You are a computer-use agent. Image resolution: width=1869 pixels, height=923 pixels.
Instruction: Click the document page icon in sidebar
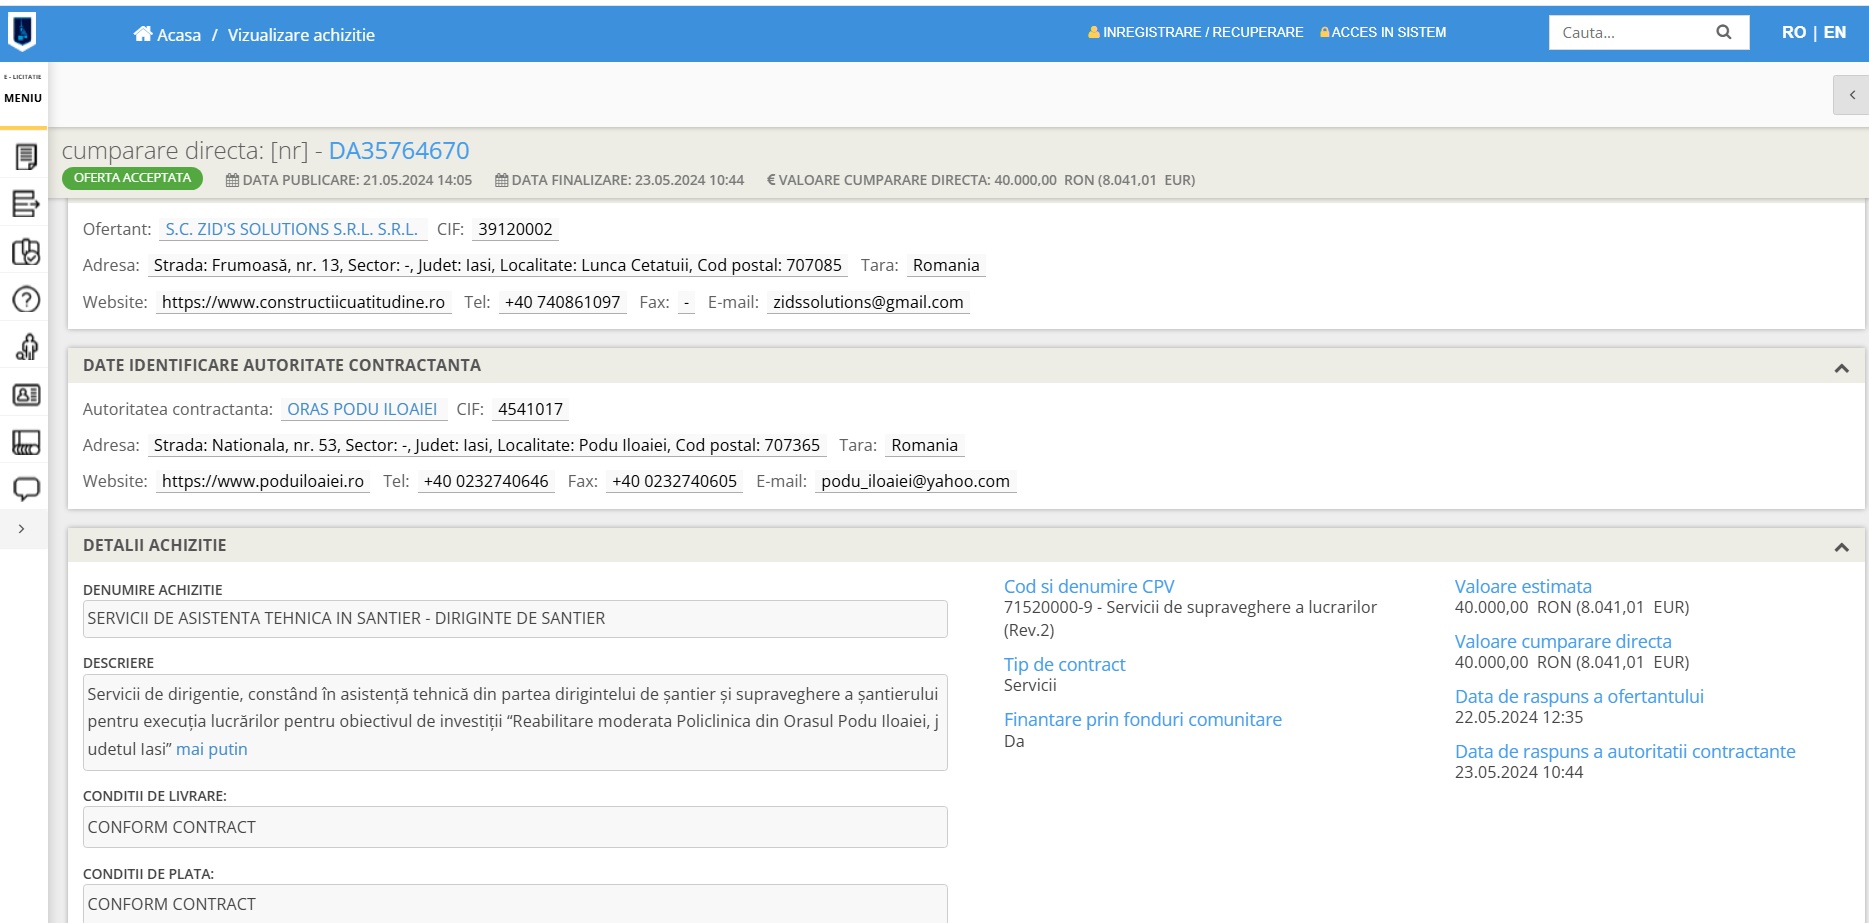click(26, 156)
